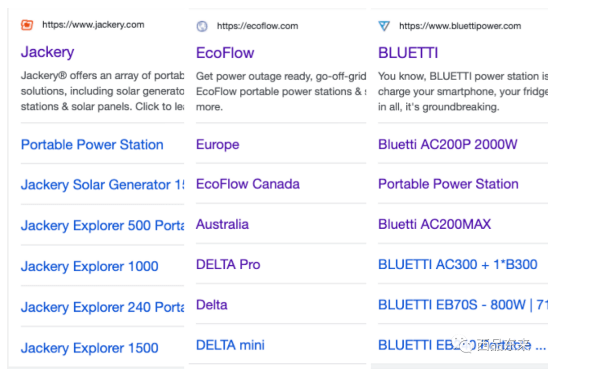589x379 pixels.
Task: Click the BLUETTI triangle favicon
Action: 384,26
